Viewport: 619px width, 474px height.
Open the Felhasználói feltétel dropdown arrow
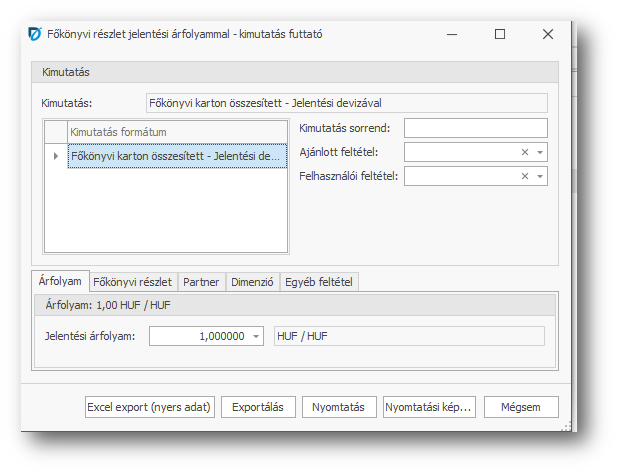pyautogui.click(x=540, y=176)
